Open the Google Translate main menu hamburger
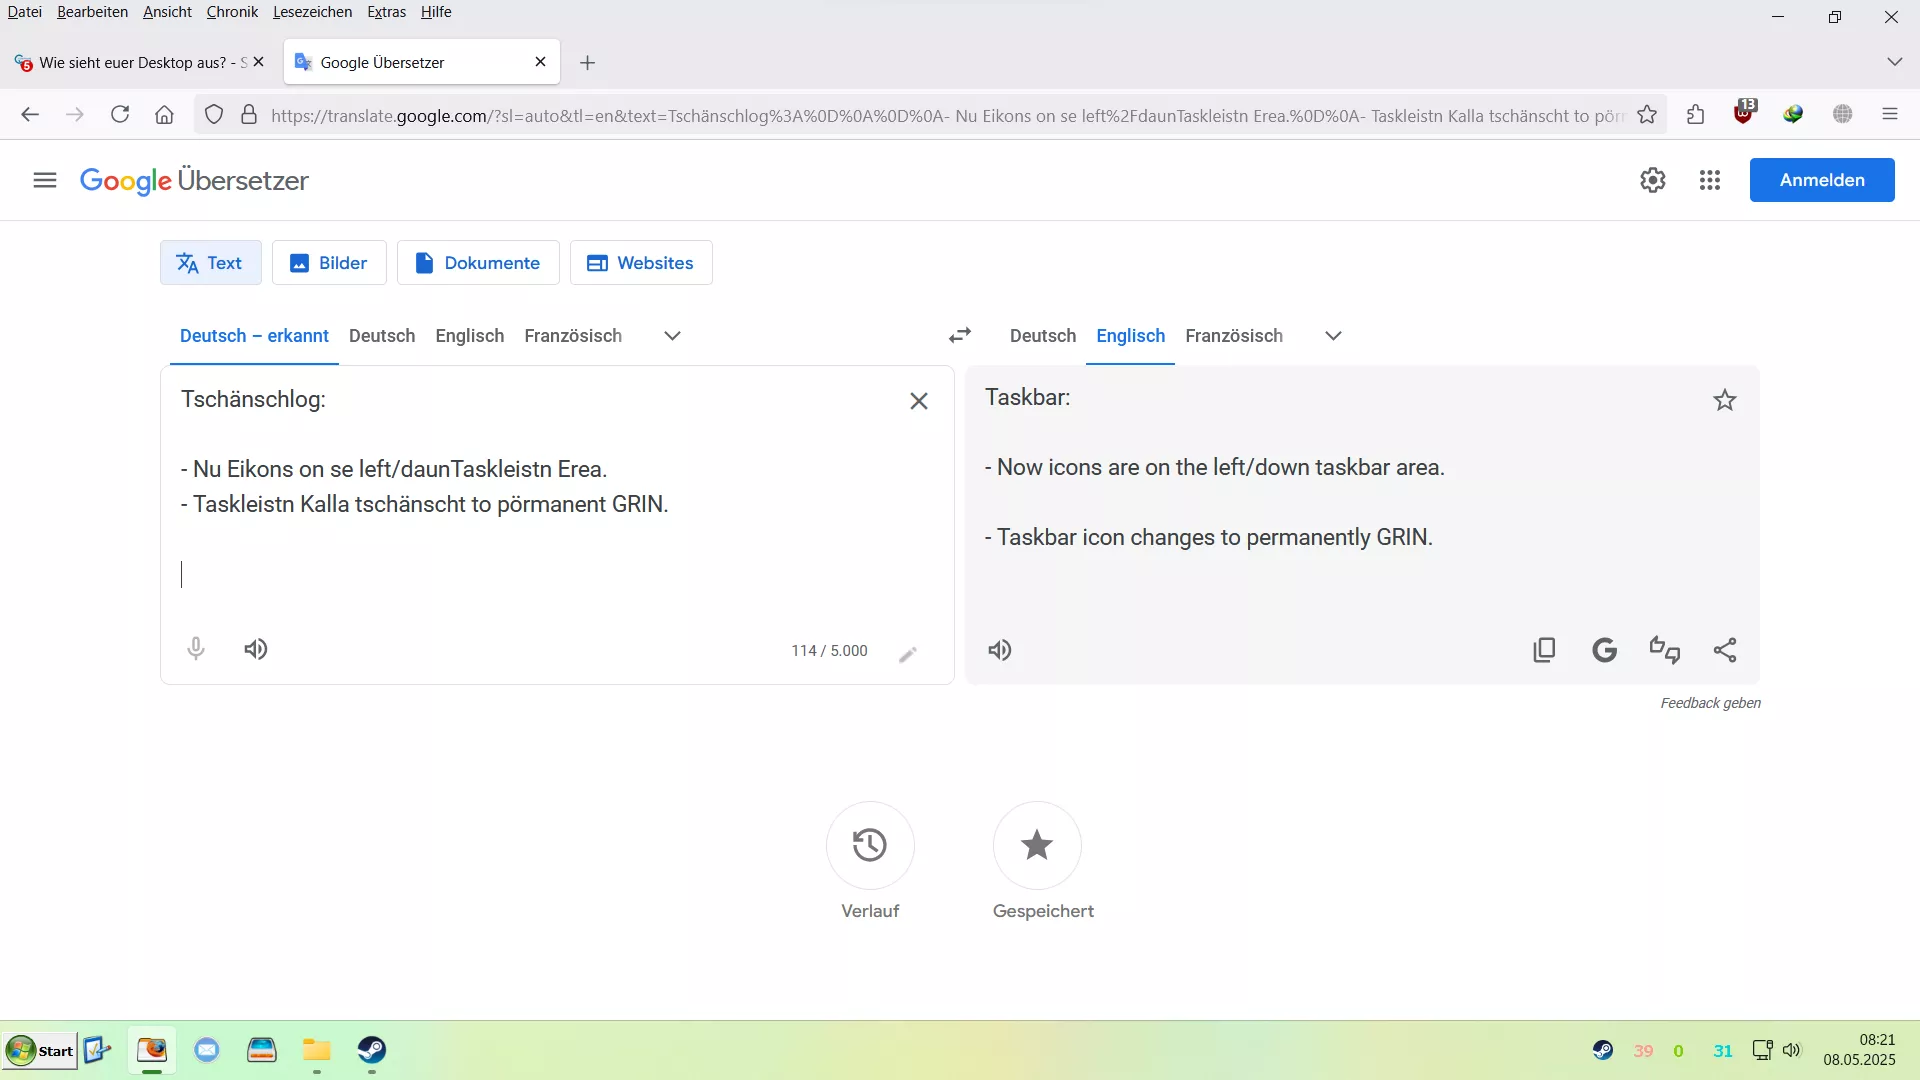 (x=44, y=180)
